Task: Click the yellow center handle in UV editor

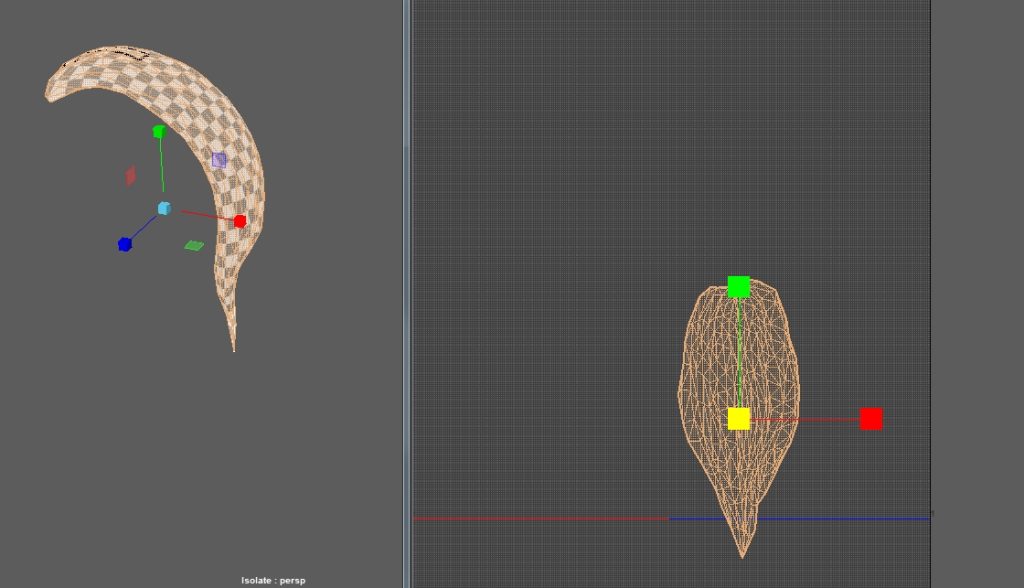Action: point(739,419)
